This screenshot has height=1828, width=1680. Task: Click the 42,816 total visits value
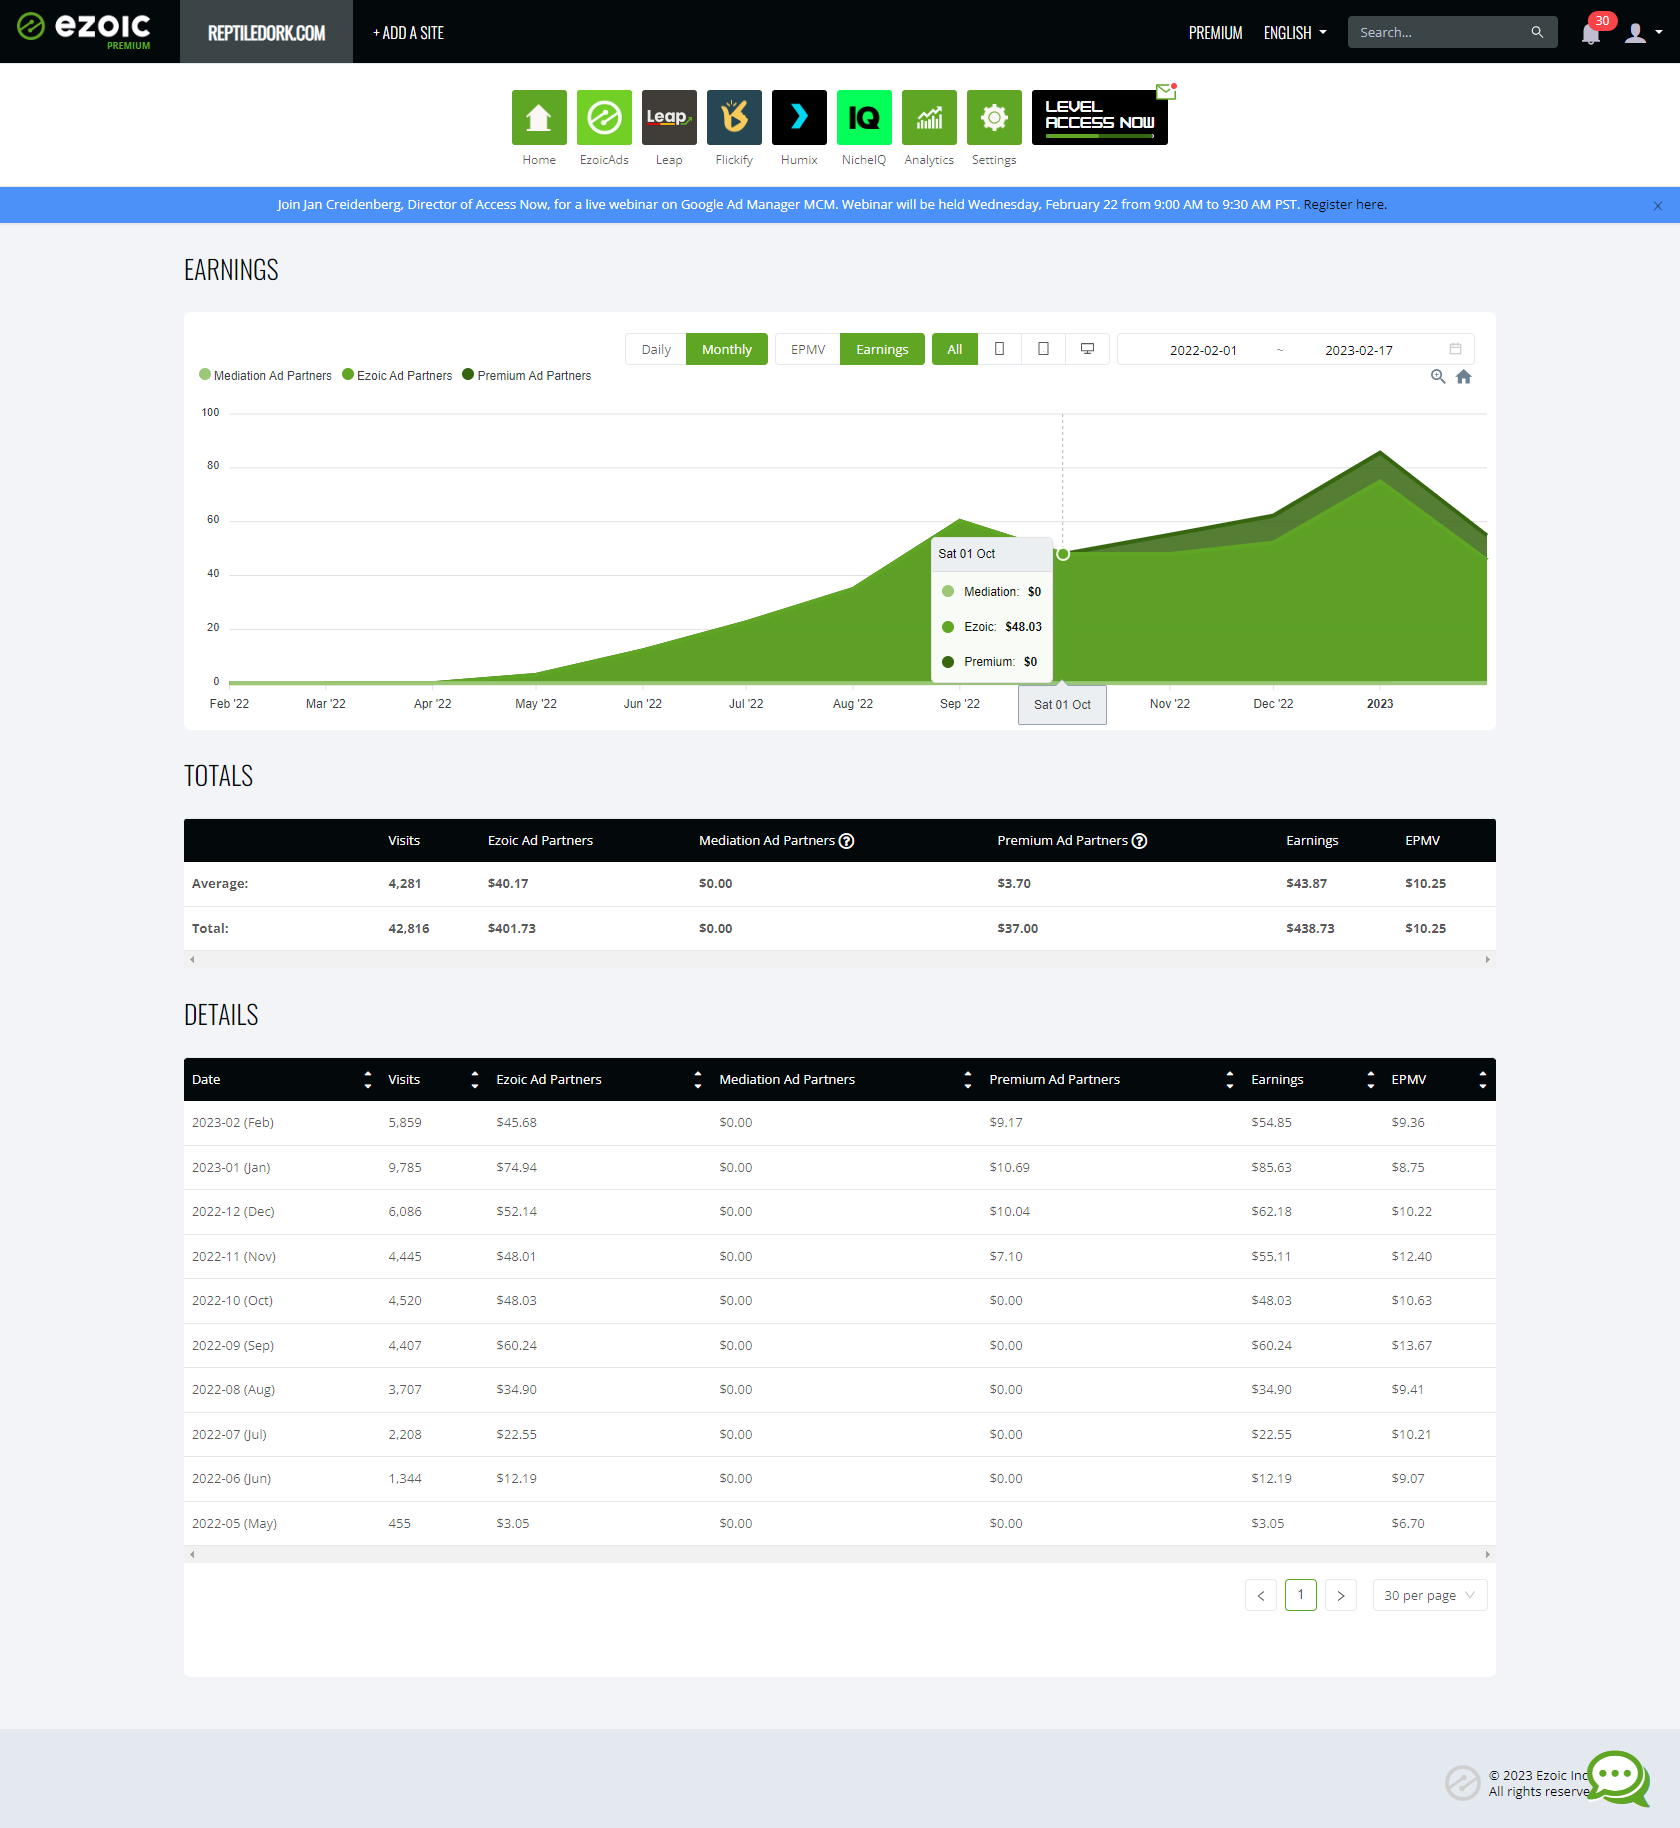click(409, 928)
